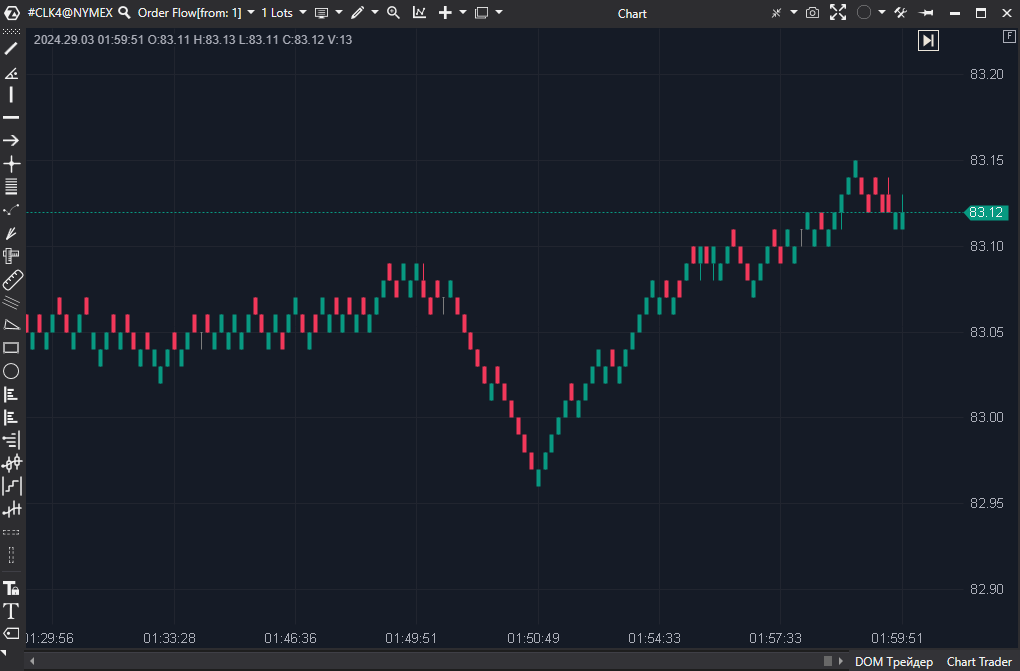Toggle the crosshair sync icon
Screen dimensions: 1020x671
point(776,12)
